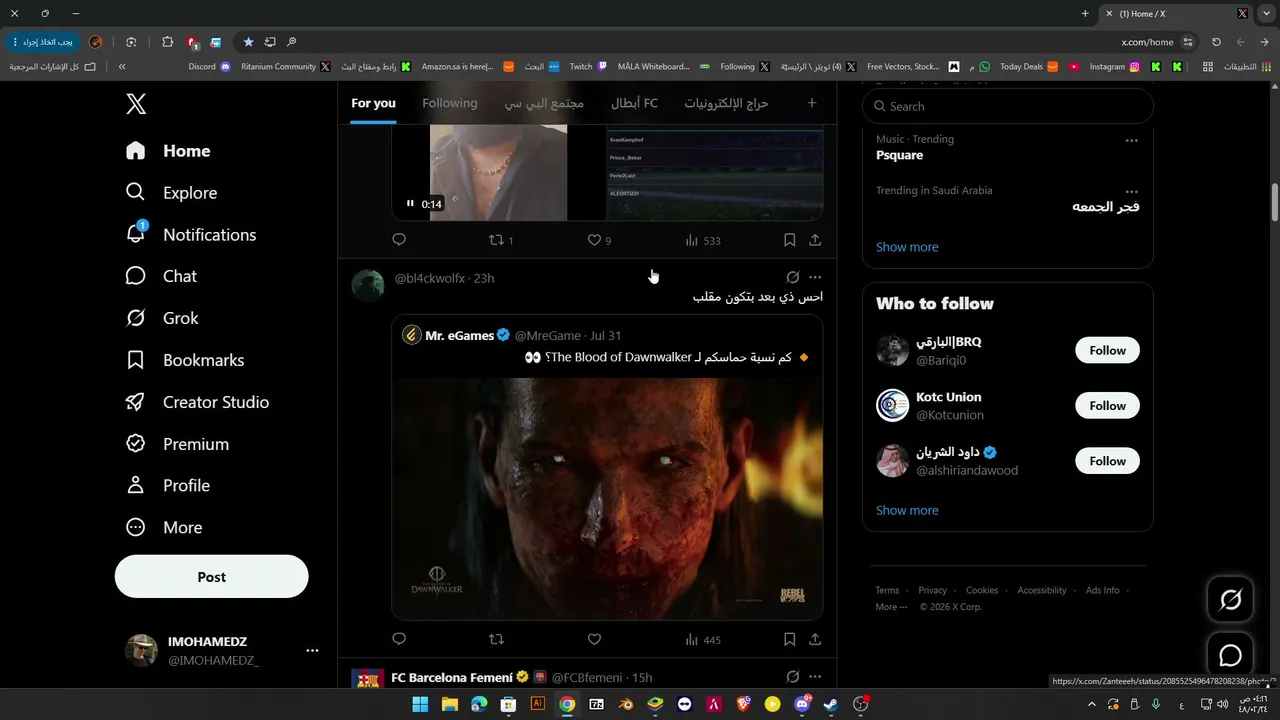
Task: Switch to the For you tab
Action: [373, 103]
